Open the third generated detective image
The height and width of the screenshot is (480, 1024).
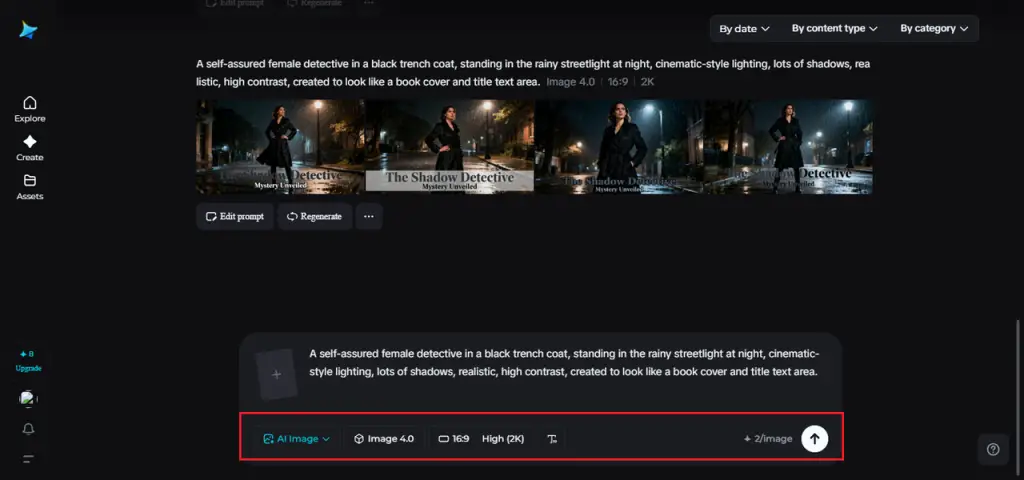[x=619, y=147]
